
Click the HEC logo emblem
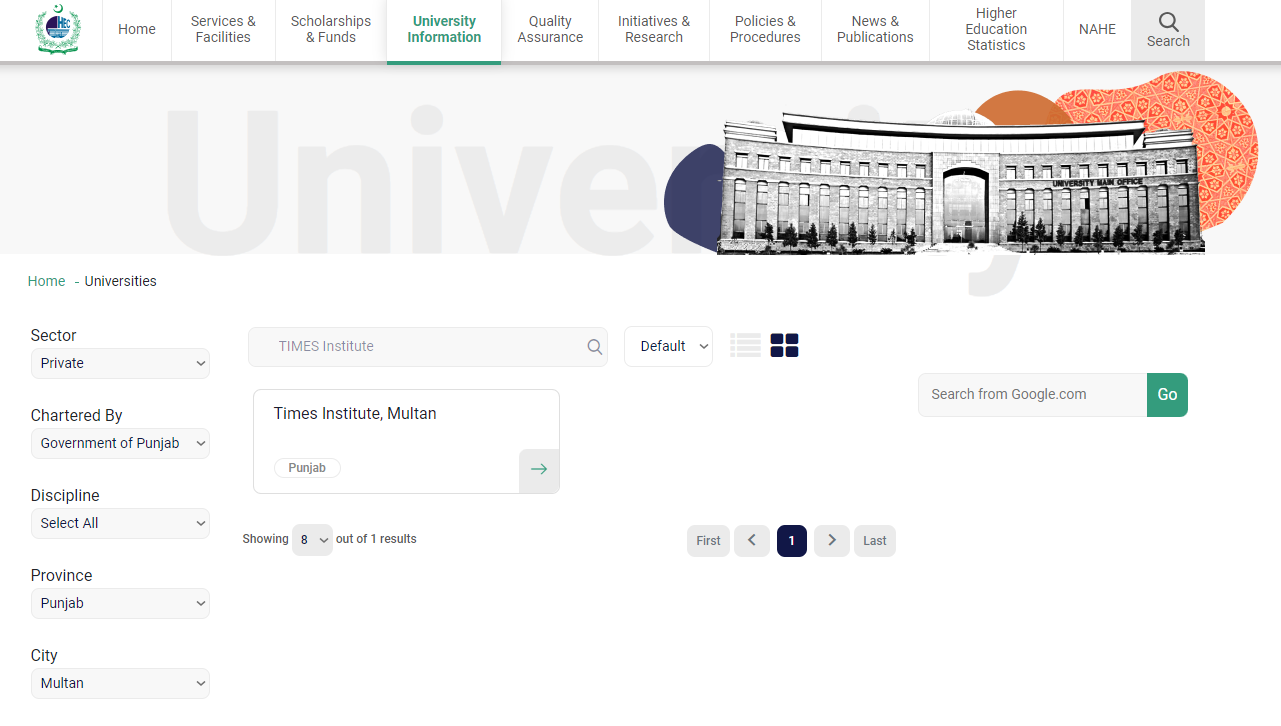[57, 29]
